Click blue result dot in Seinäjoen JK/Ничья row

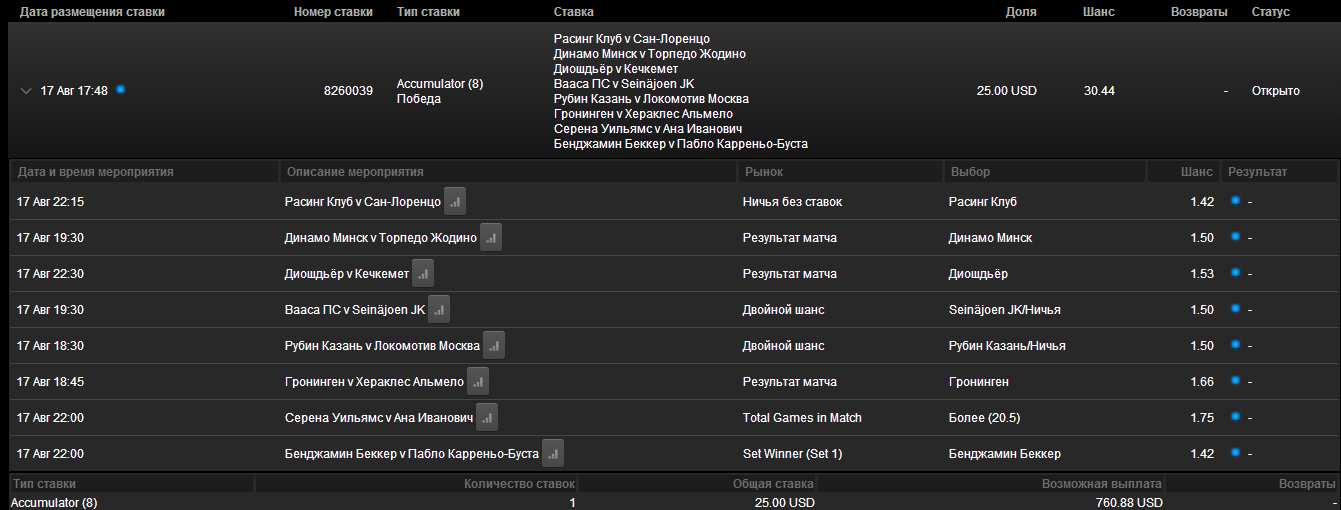(x=1236, y=309)
